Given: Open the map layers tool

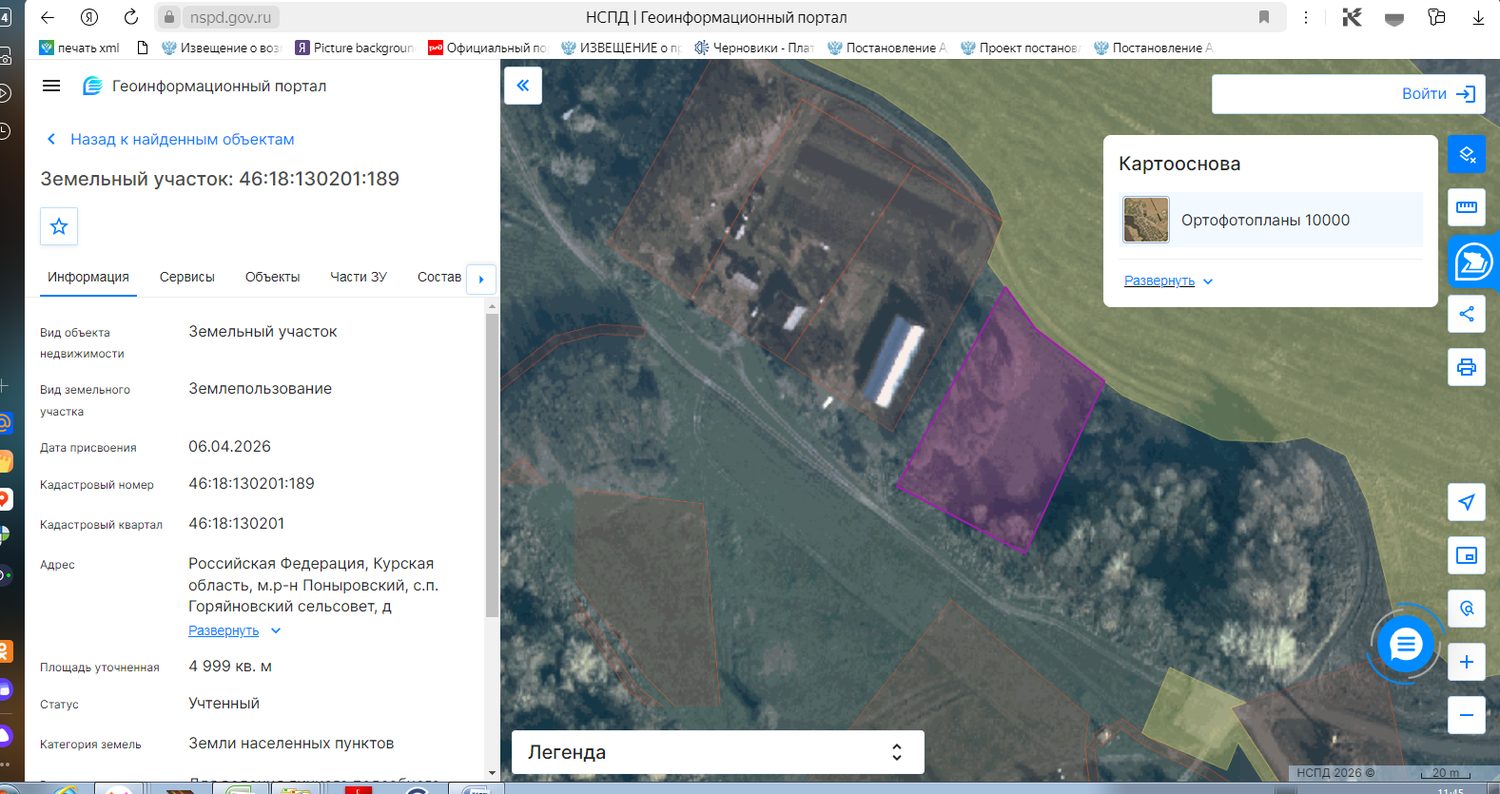Looking at the screenshot, I should (x=1467, y=154).
